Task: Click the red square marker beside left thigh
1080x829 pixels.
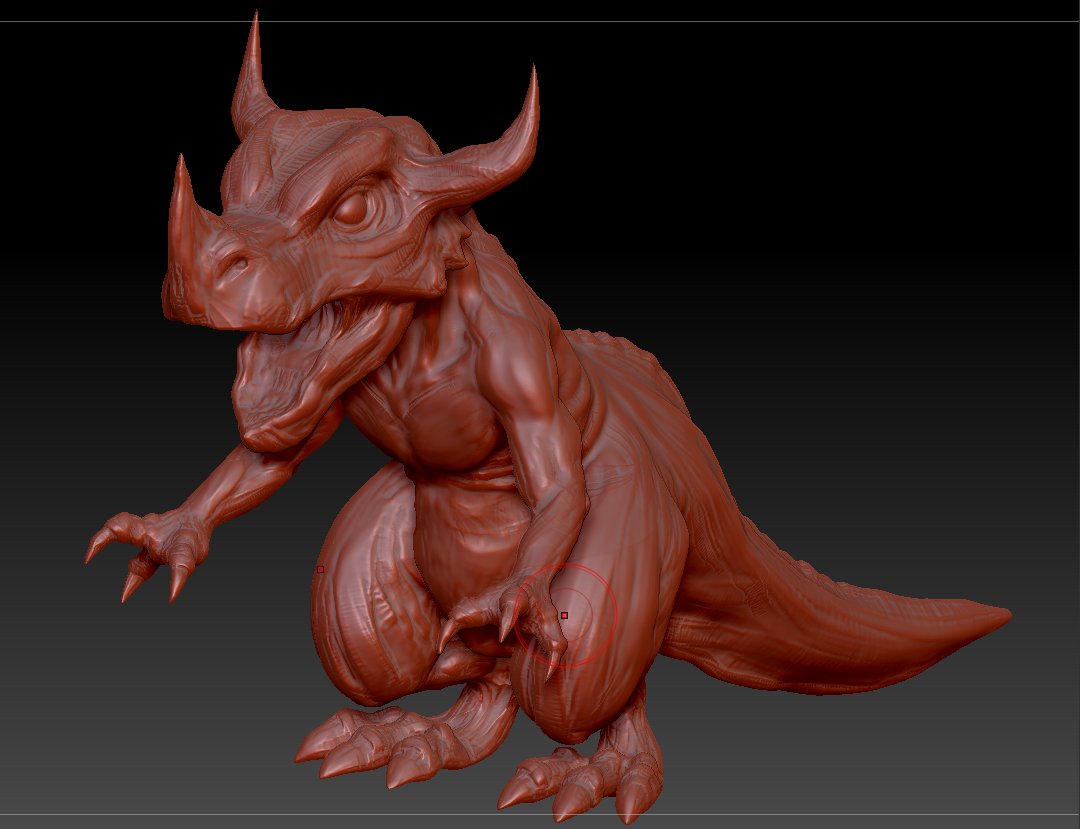Action: tap(320, 569)
